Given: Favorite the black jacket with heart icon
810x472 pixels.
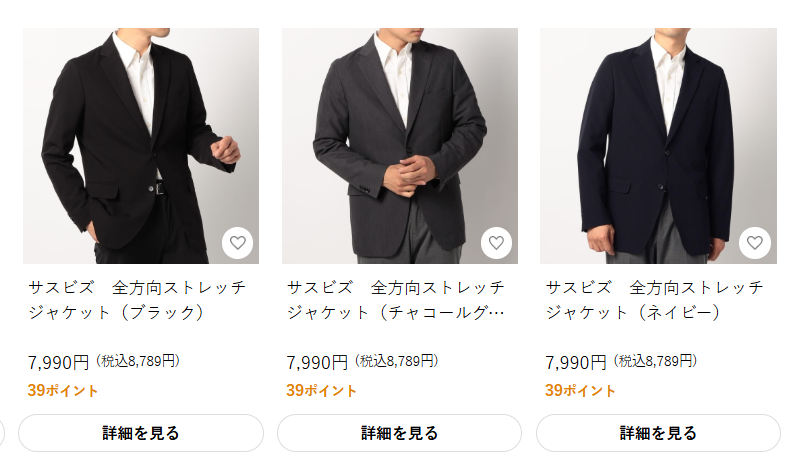Looking at the screenshot, I should click(237, 242).
